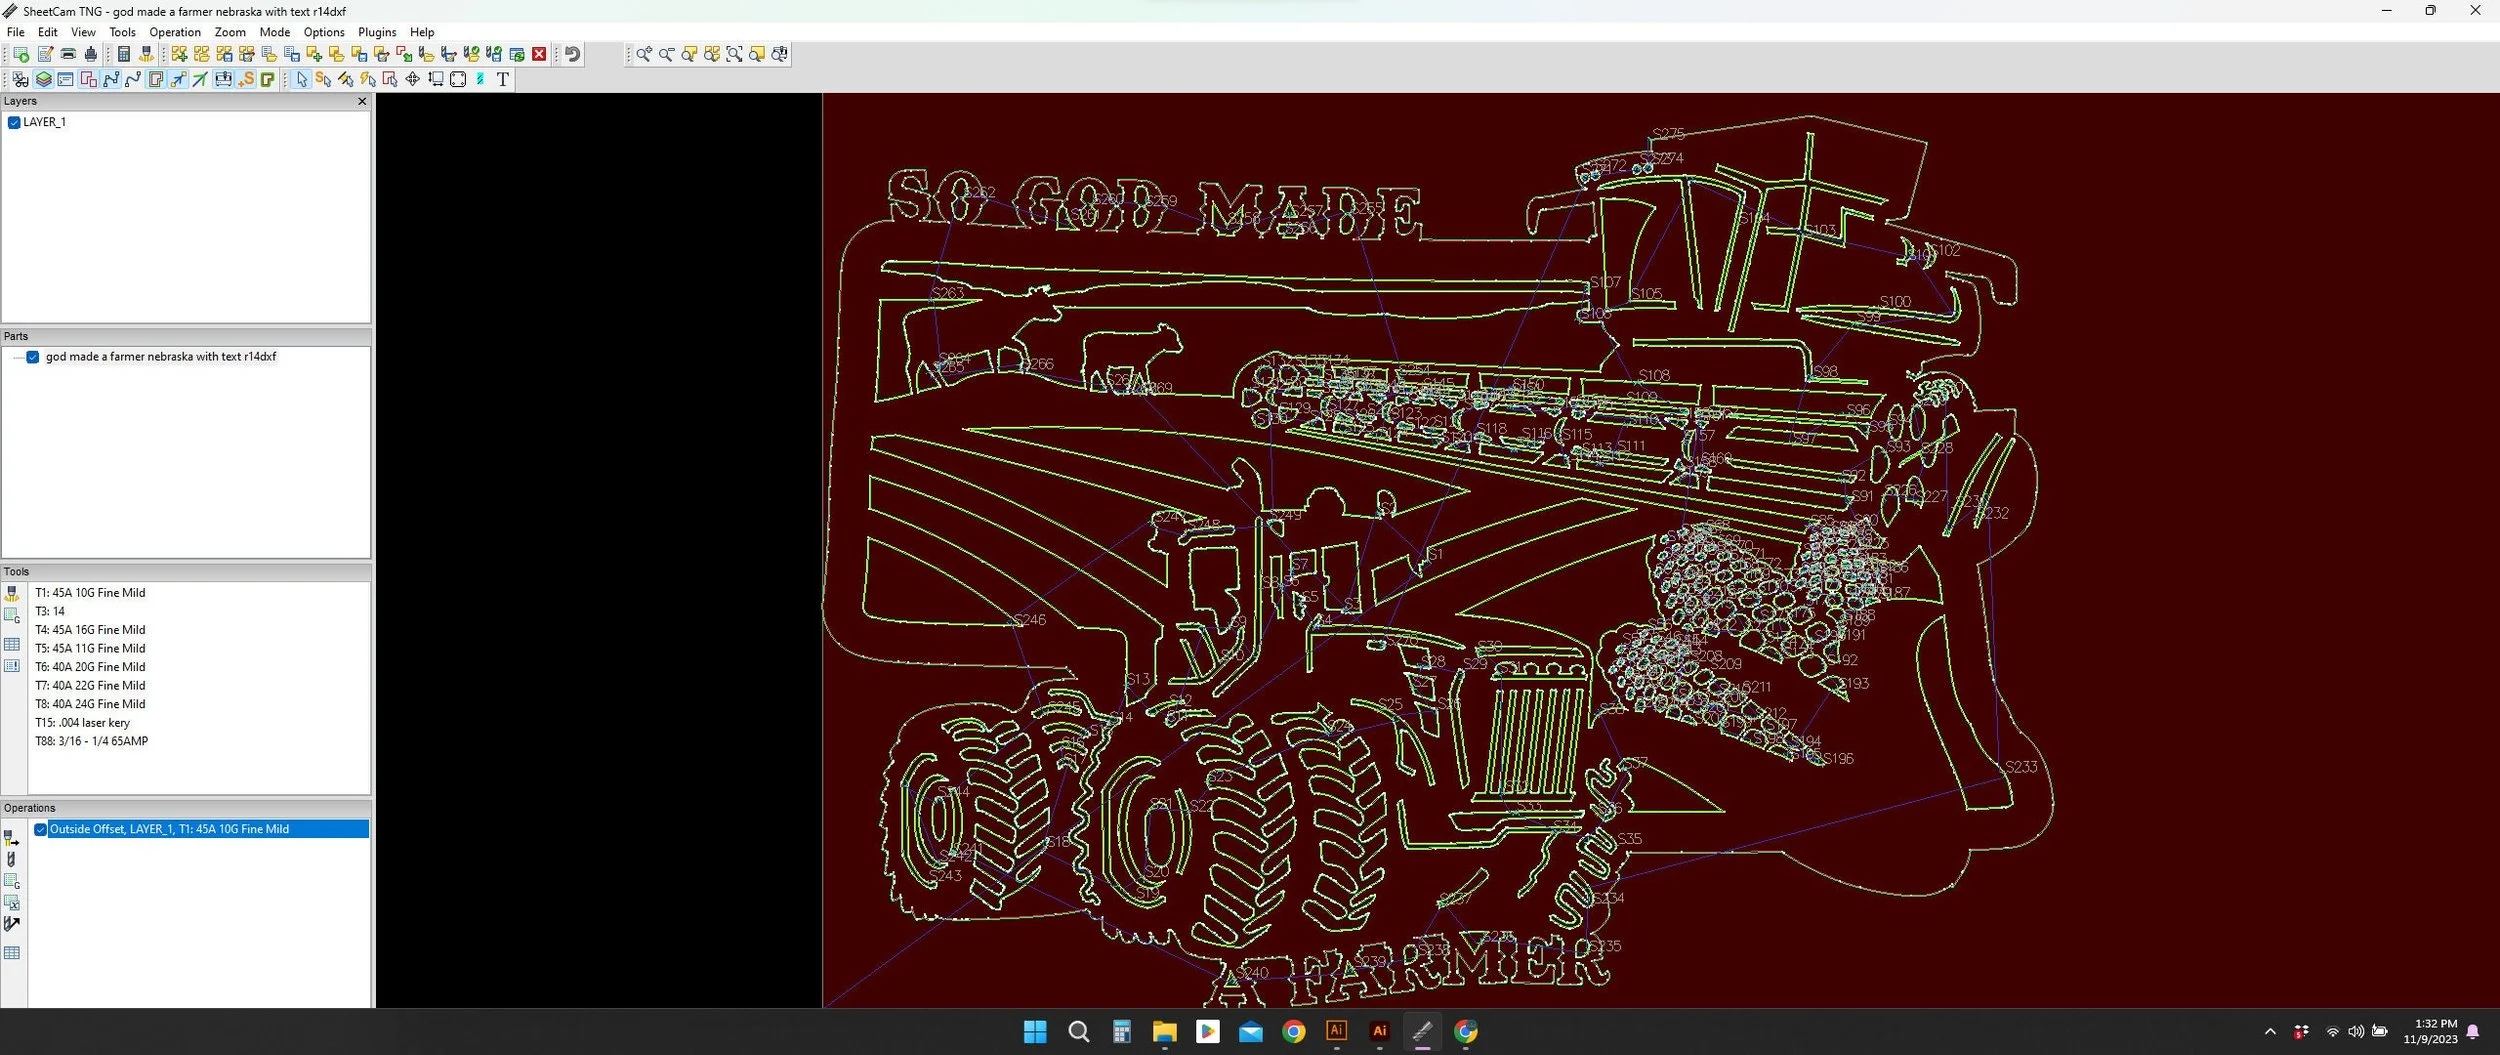Open the Help menu
Screen dimensions: 2500x1055
(x=422, y=32)
